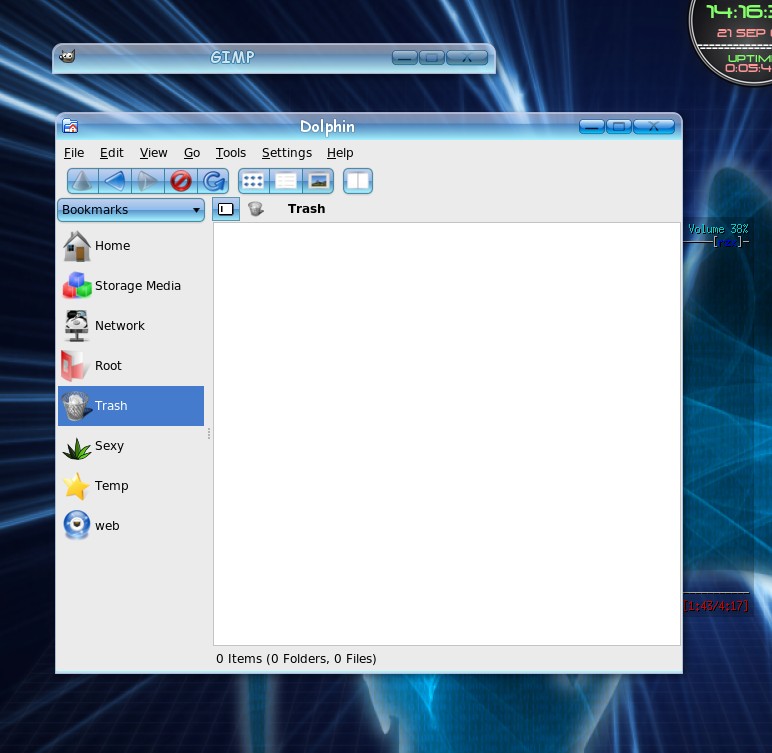
Task: Click the trash can icon in location bar
Action: (256, 209)
